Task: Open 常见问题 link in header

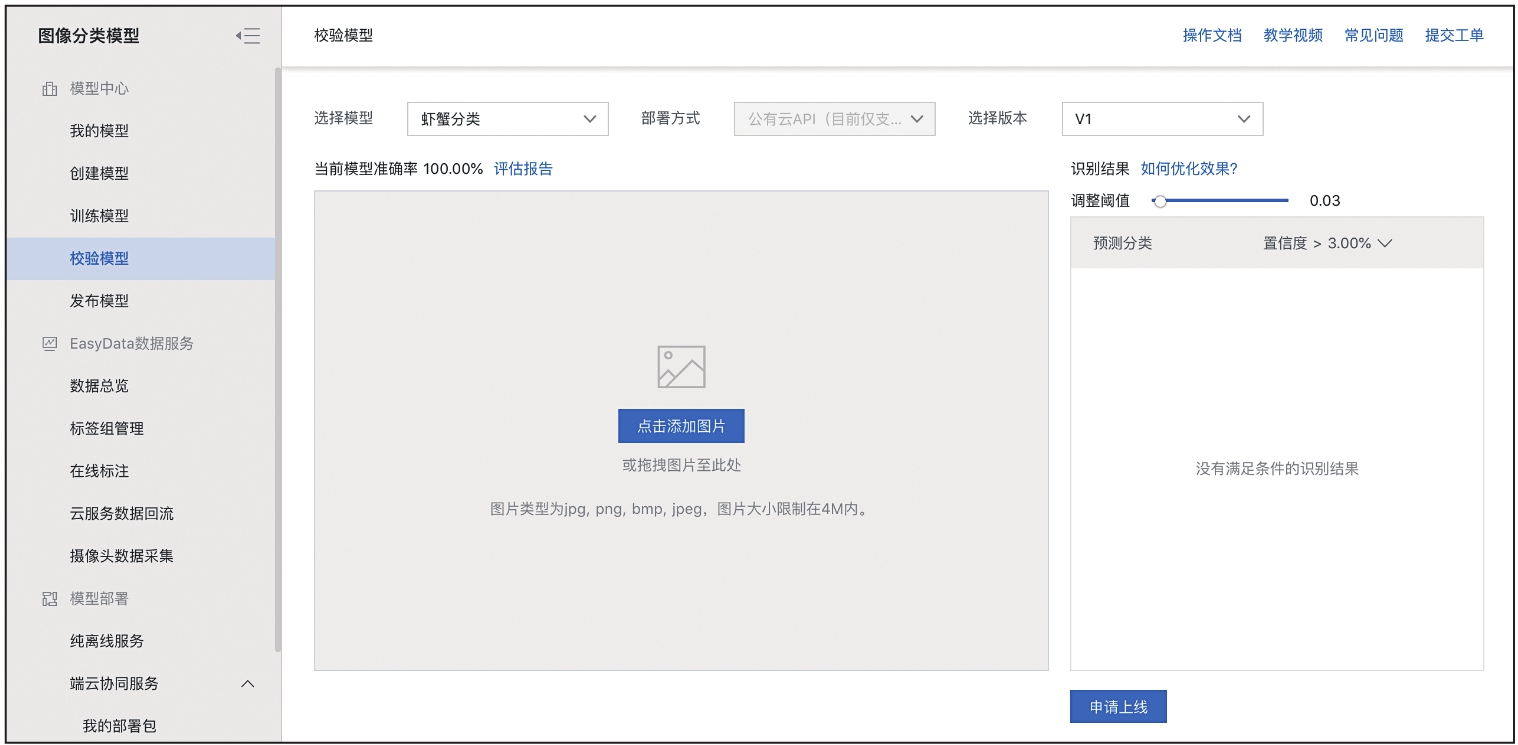Action: click(x=1374, y=35)
